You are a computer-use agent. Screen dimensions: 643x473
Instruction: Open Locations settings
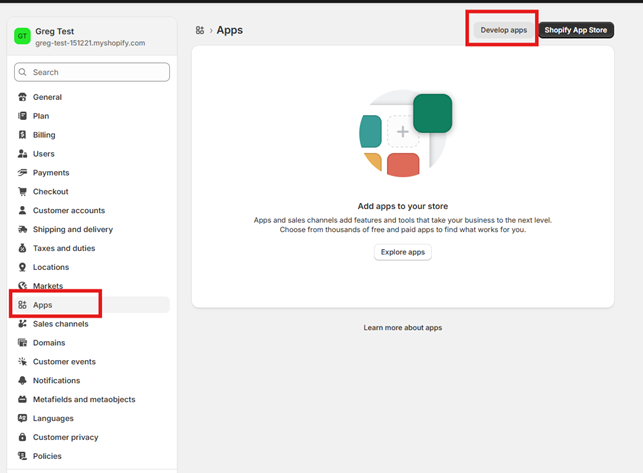(x=92, y=267)
